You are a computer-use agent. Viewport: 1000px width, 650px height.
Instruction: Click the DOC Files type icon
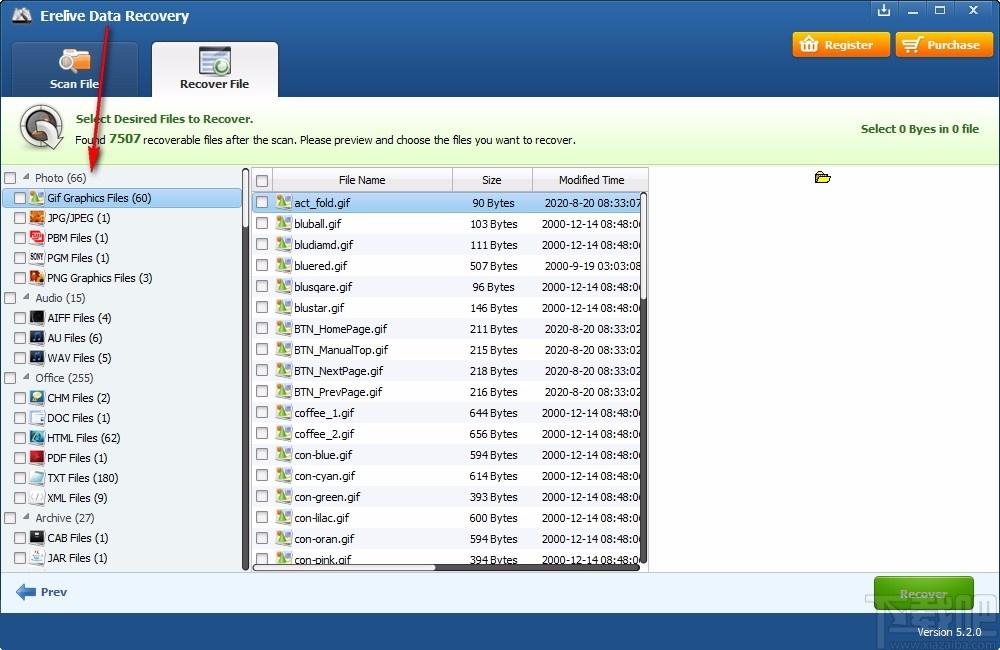[x=37, y=418]
